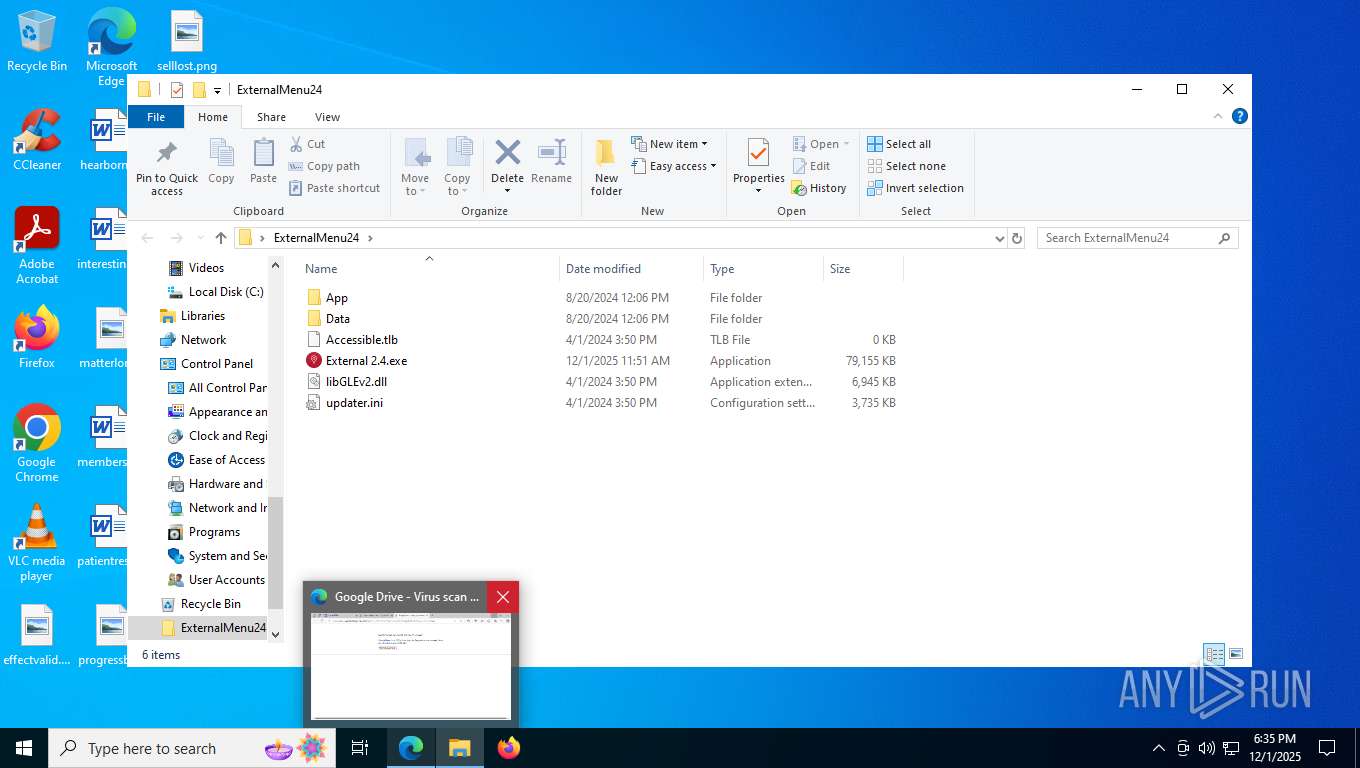Select Control Panel in navigation pane
The width and height of the screenshot is (1360, 768).
point(217,364)
